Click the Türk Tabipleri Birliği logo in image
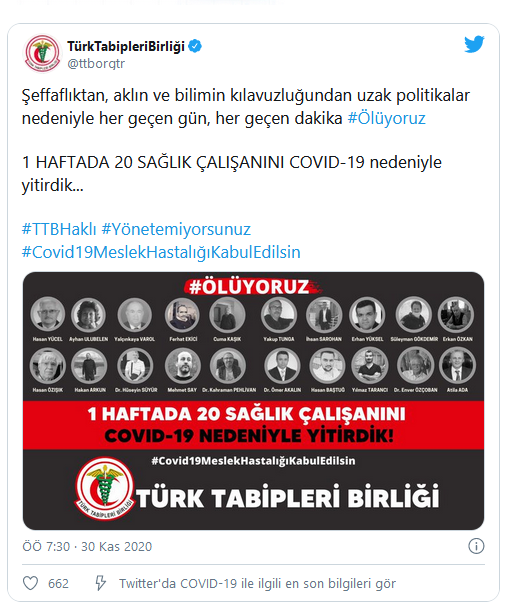The width and height of the screenshot is (522, 606). coord(104,489)
